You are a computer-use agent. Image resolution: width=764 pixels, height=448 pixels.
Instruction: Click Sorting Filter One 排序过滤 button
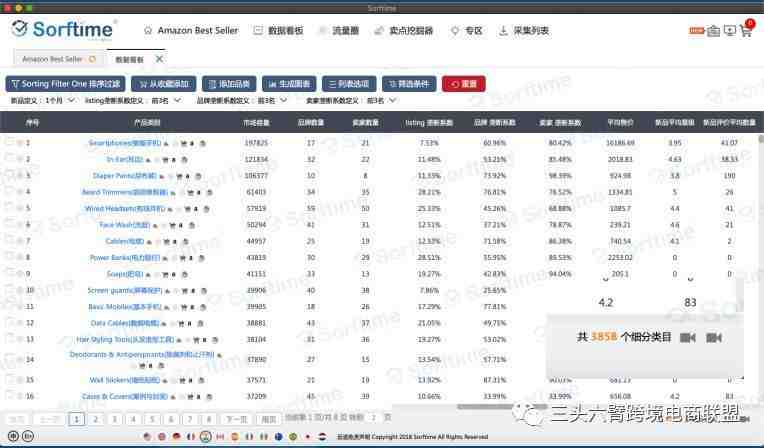tap(65, 84)
